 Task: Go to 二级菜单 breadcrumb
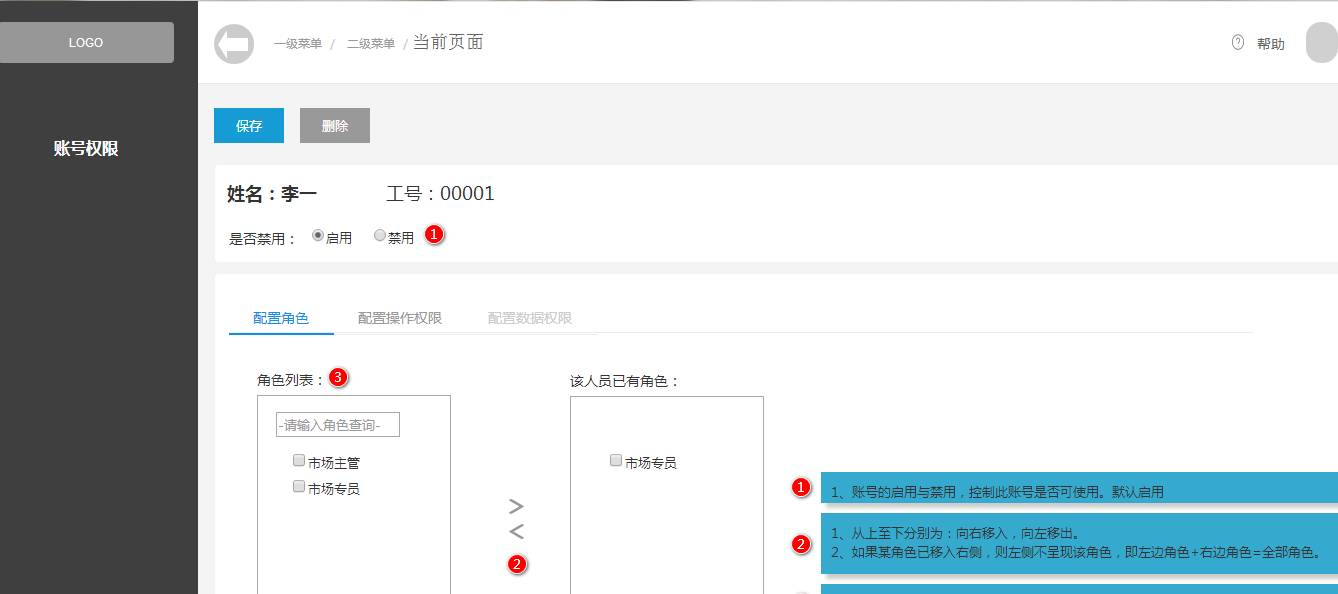point(371,44)
